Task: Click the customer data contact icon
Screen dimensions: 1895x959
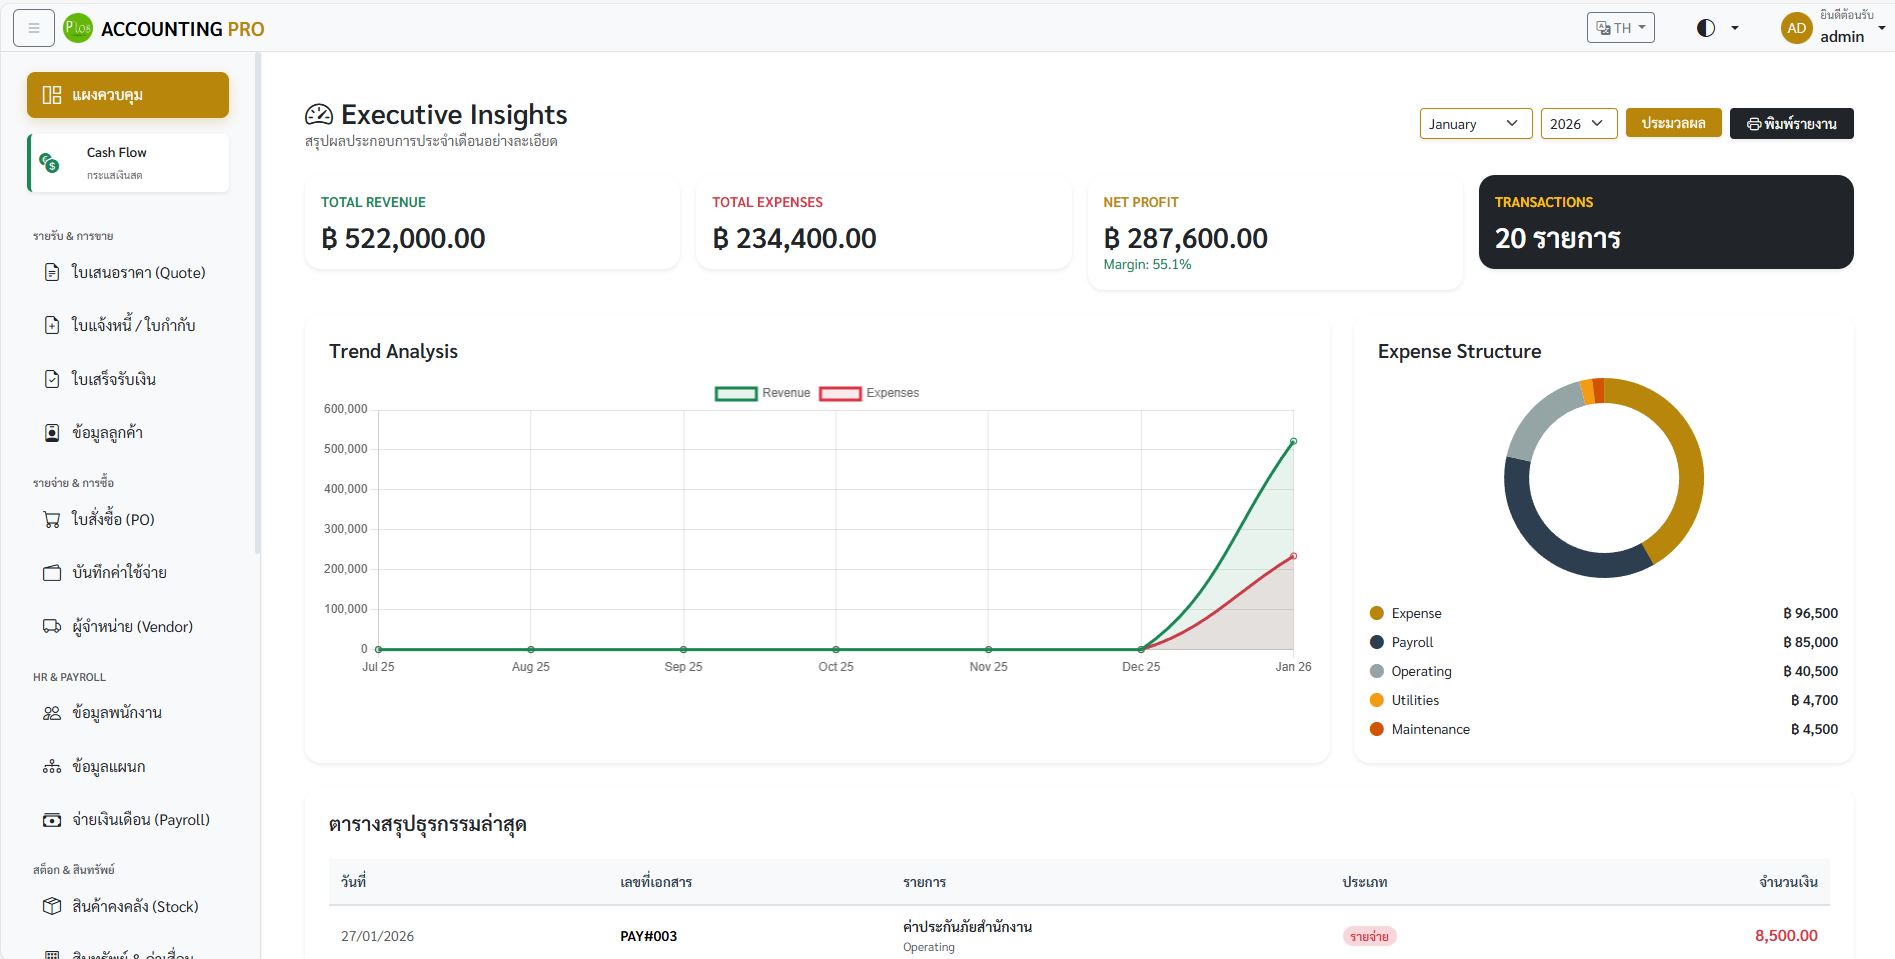Action: pos(52,433)
